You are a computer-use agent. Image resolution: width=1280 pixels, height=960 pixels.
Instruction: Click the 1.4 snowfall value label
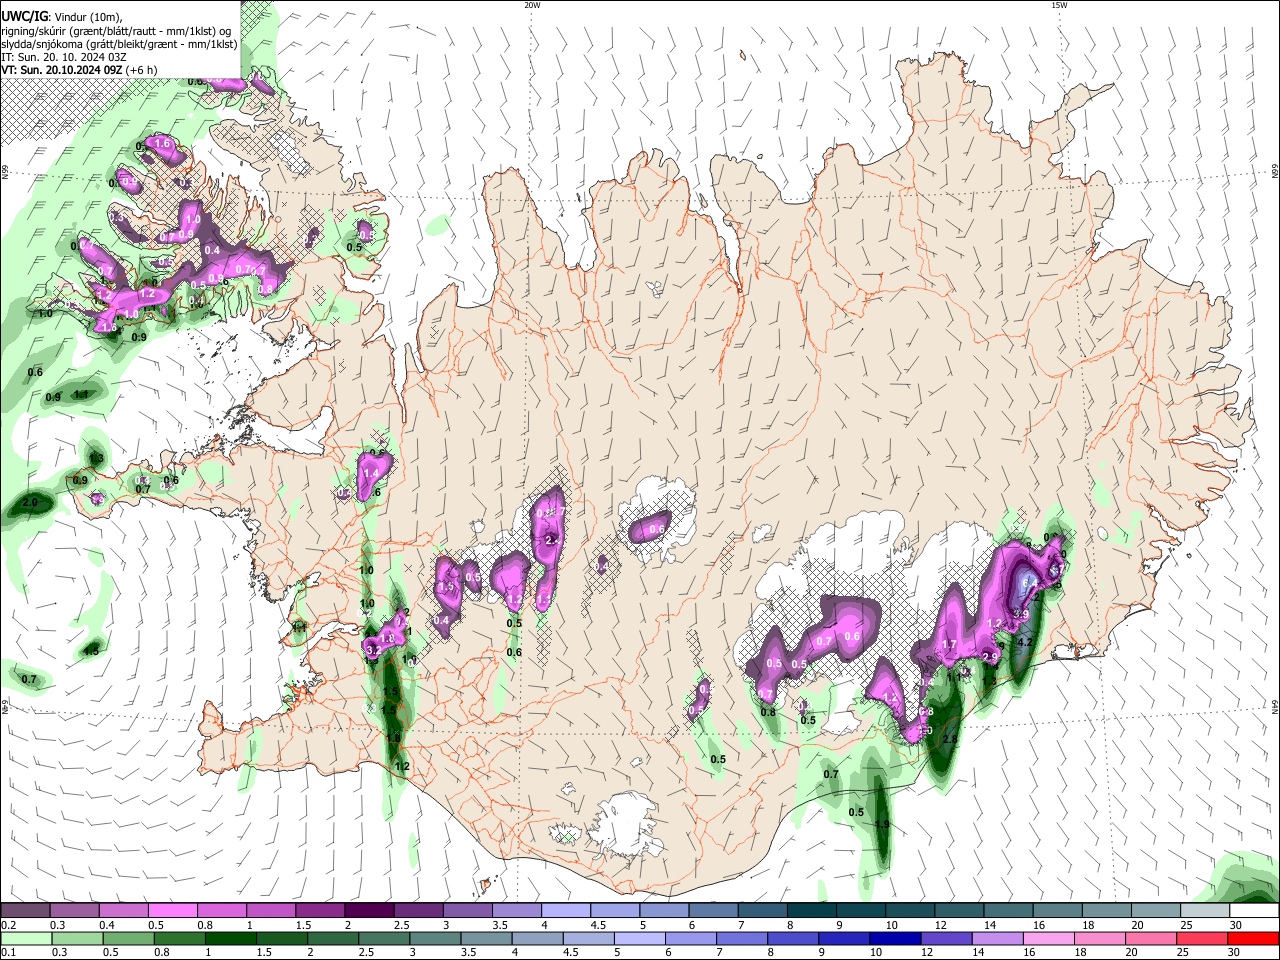(x=371, y=473)
